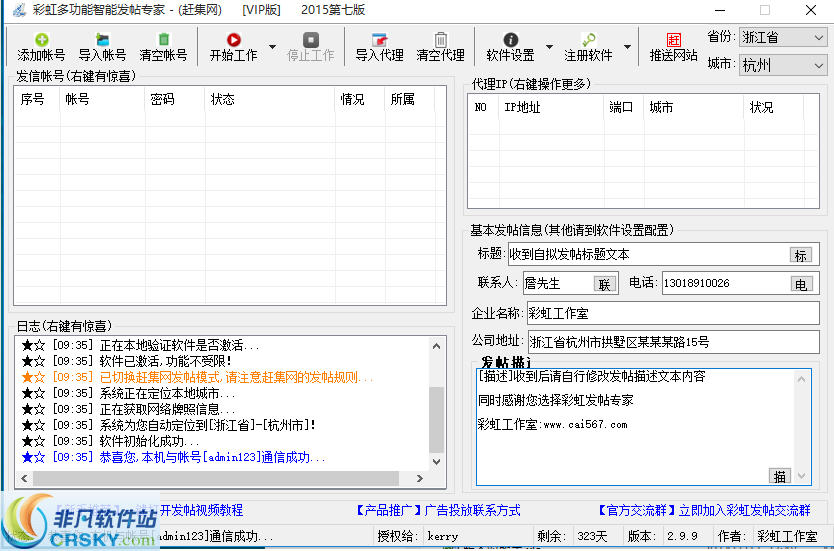Open the 官方交流群 join group link
The width and height of the screenshot is (834, 551).
click(703, 511)
